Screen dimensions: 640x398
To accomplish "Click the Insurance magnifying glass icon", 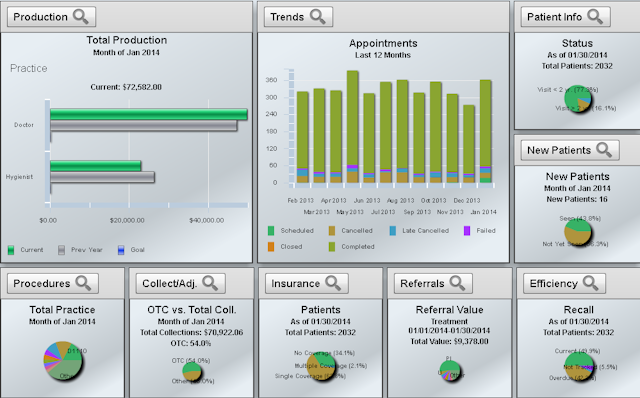I will coord(333,283).
